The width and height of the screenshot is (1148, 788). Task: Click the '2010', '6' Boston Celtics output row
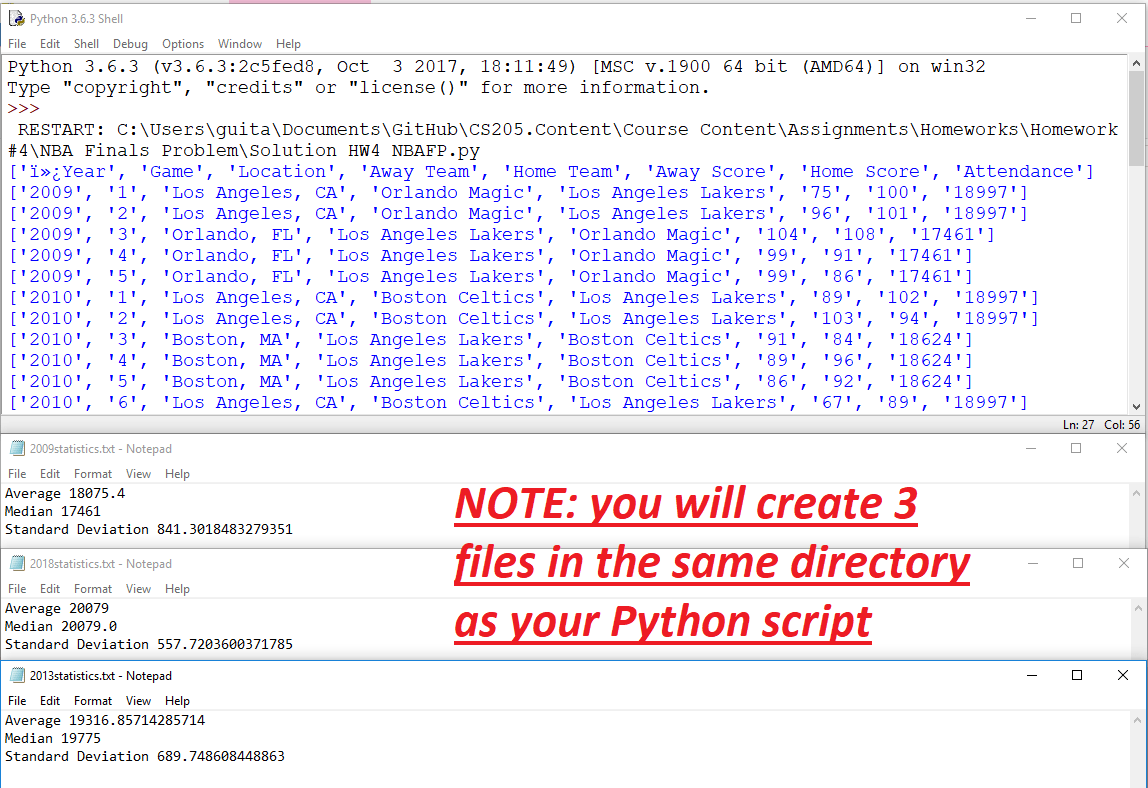pos(518,402)
